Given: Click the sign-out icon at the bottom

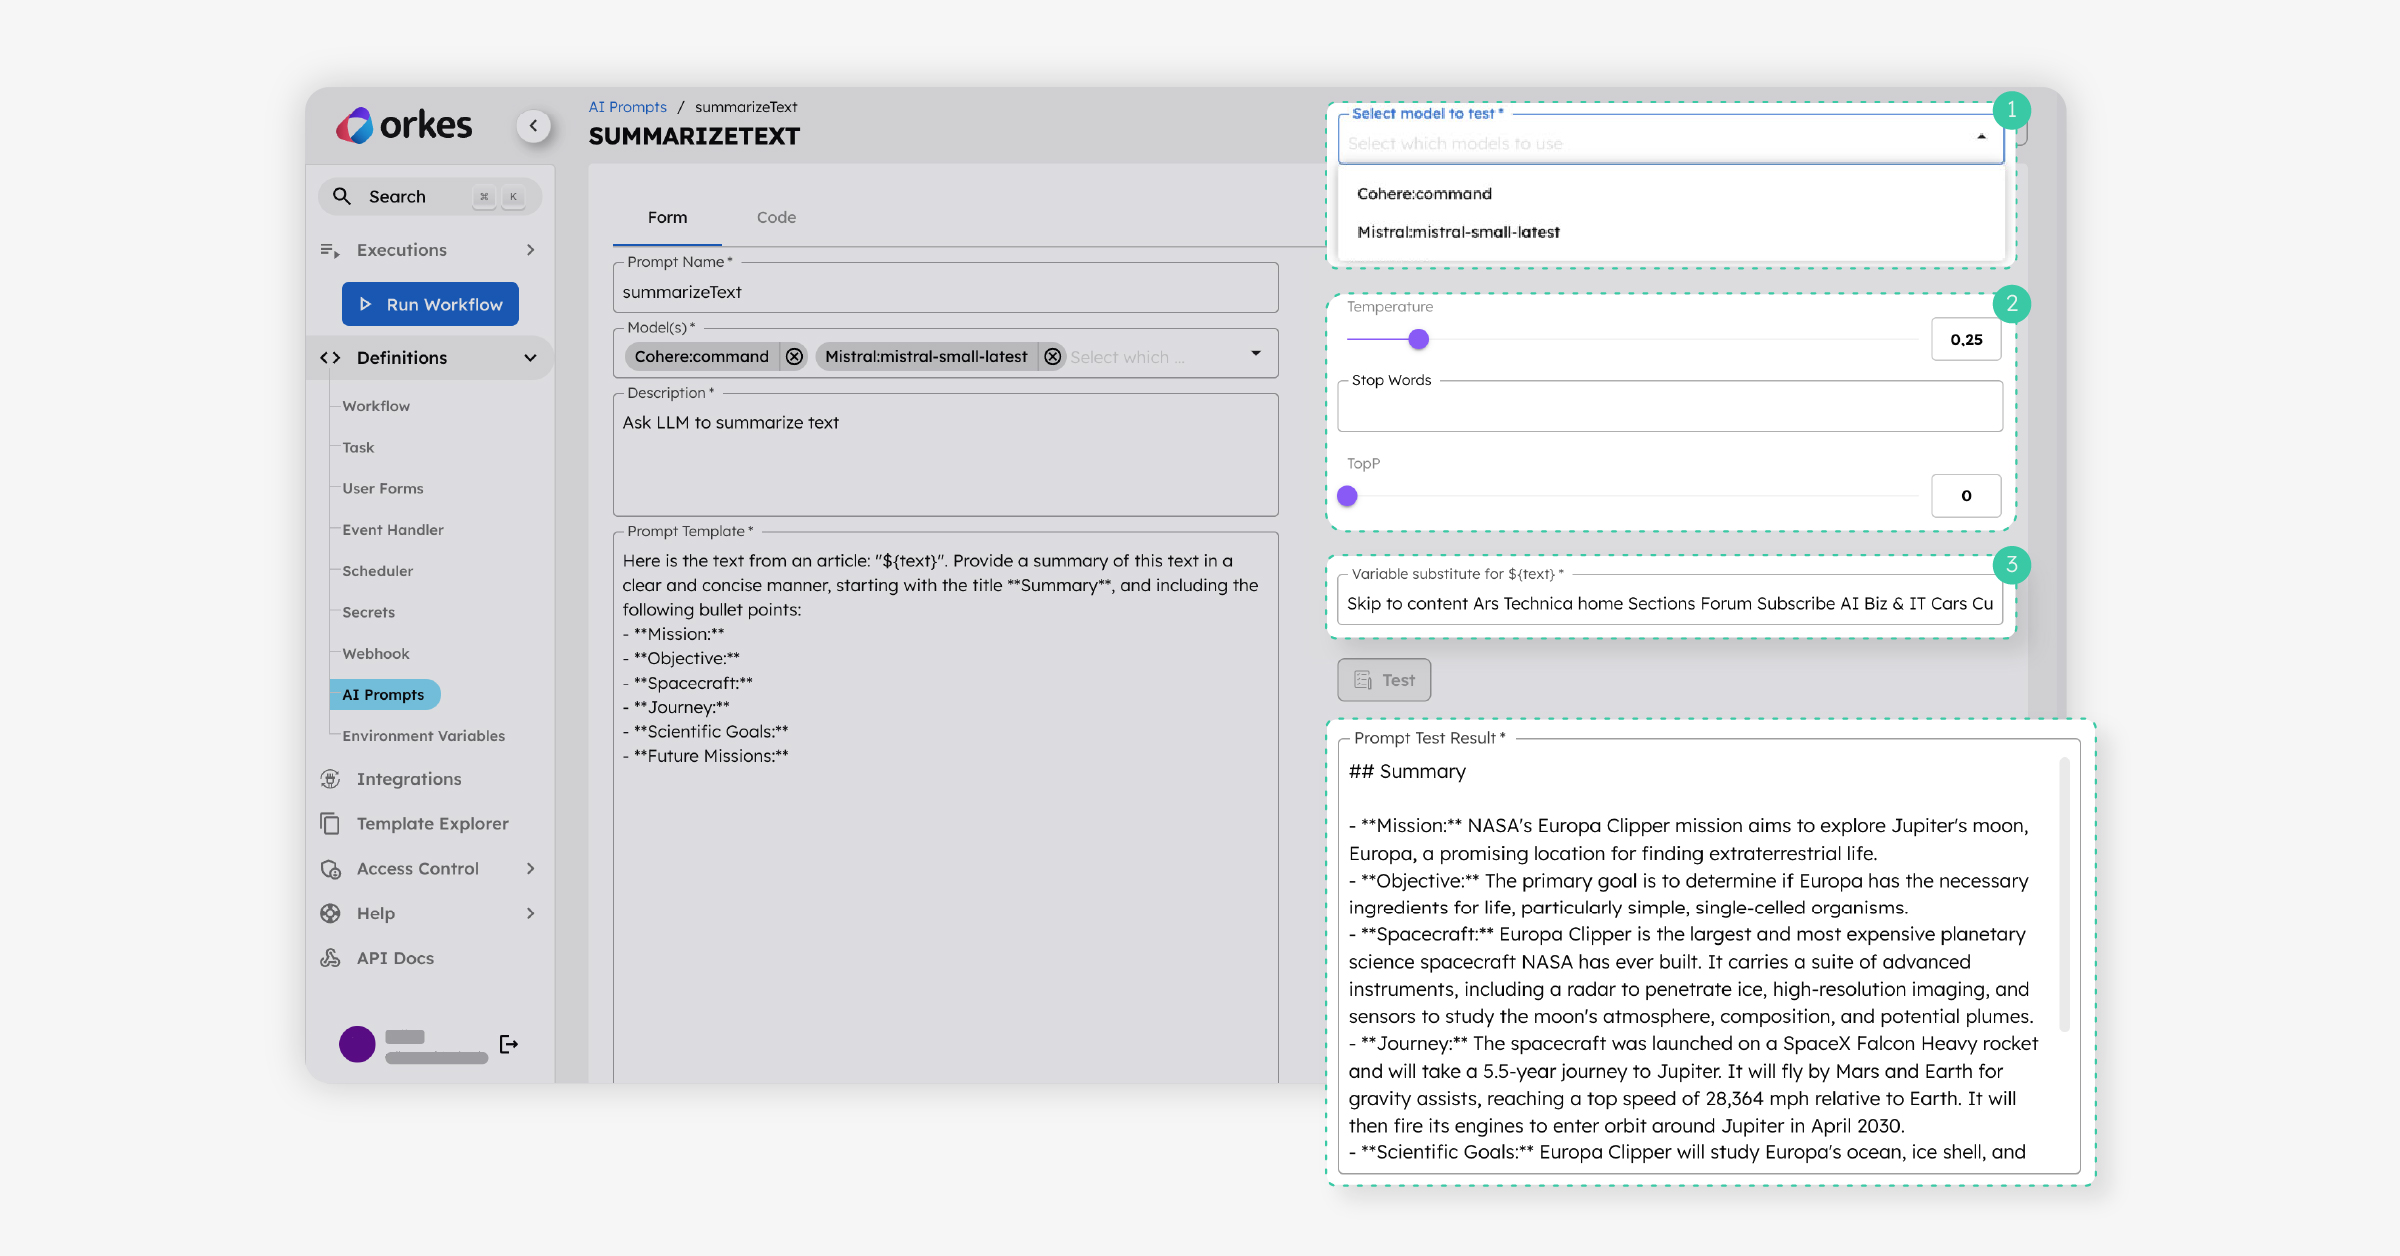Looking at the screenshot, I should click(510, 1044).
